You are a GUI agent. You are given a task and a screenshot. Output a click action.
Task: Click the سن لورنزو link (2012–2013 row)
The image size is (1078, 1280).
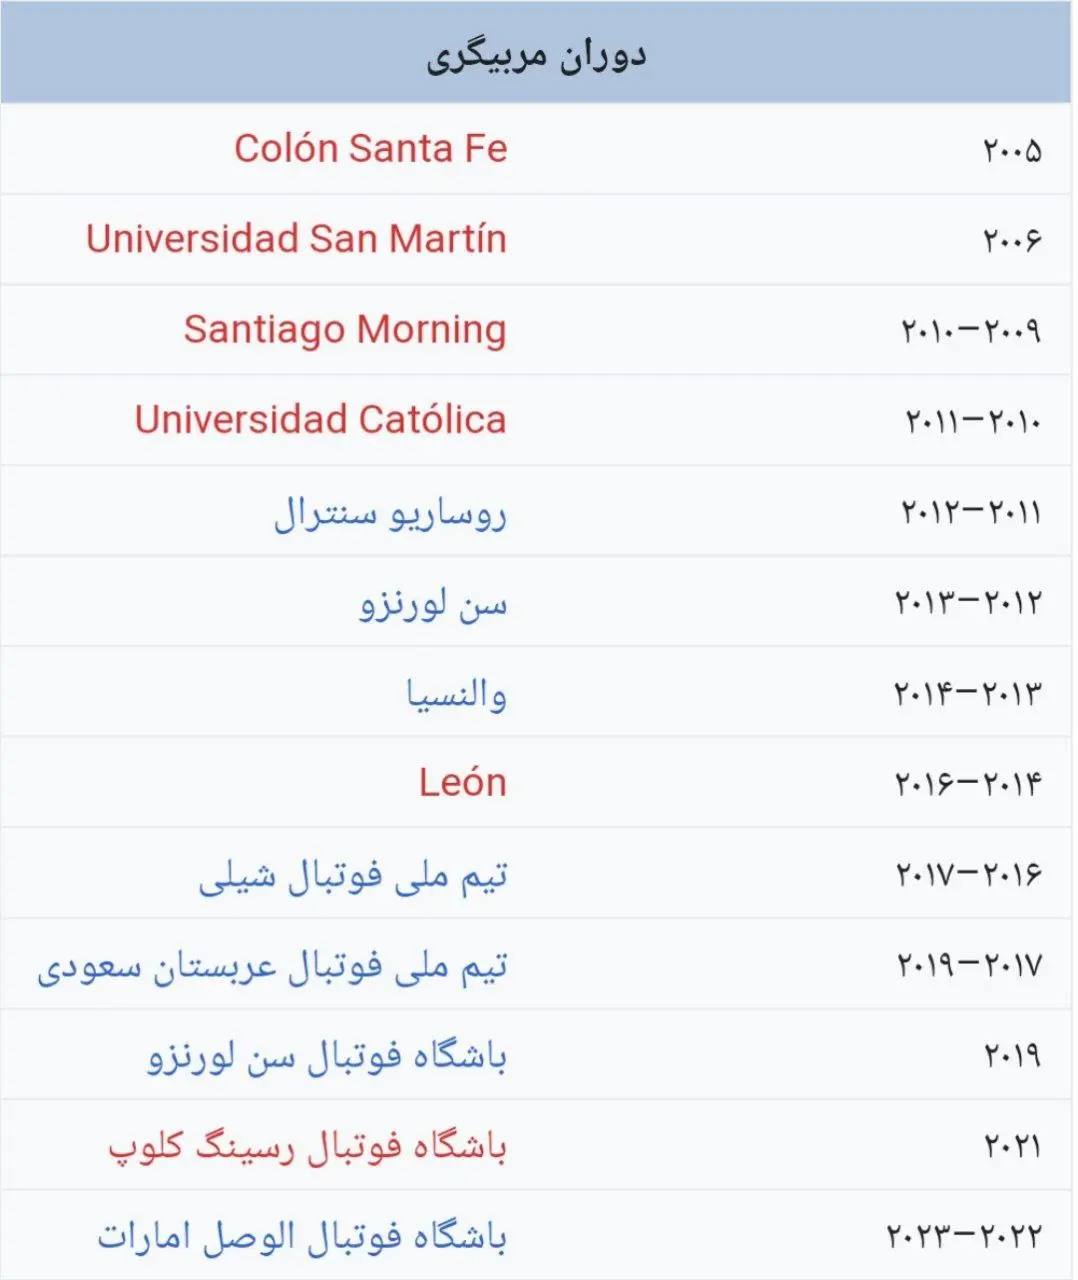[433, 603]
